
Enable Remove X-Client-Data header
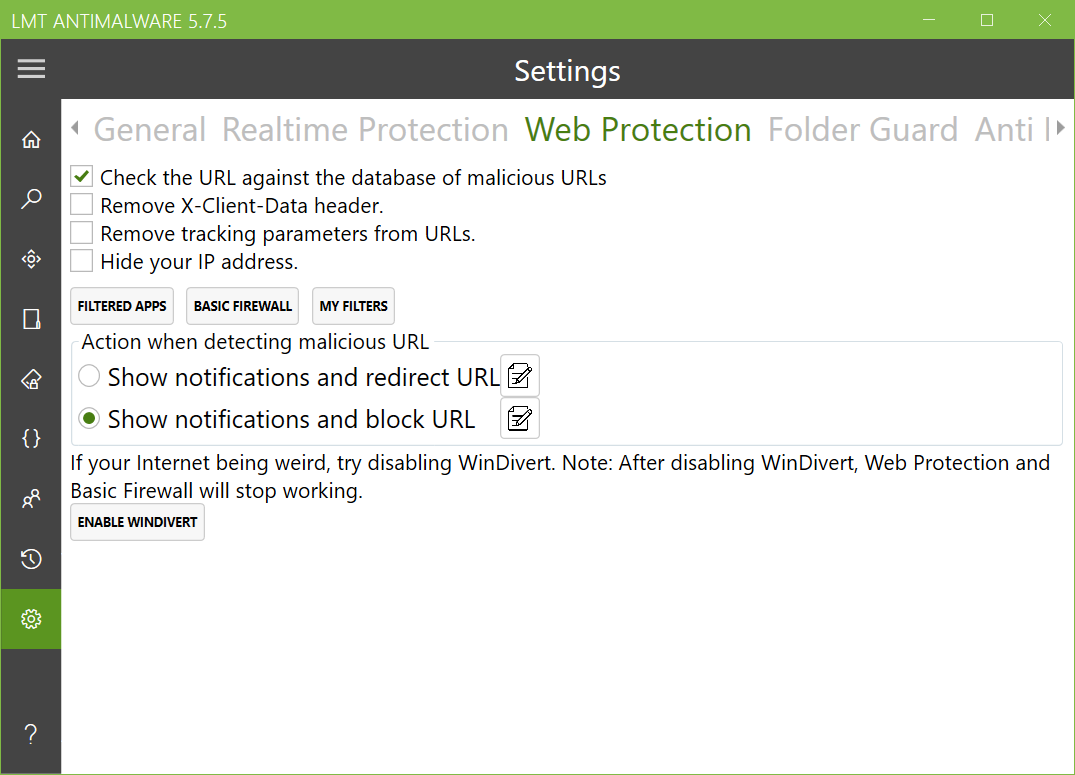82,206
